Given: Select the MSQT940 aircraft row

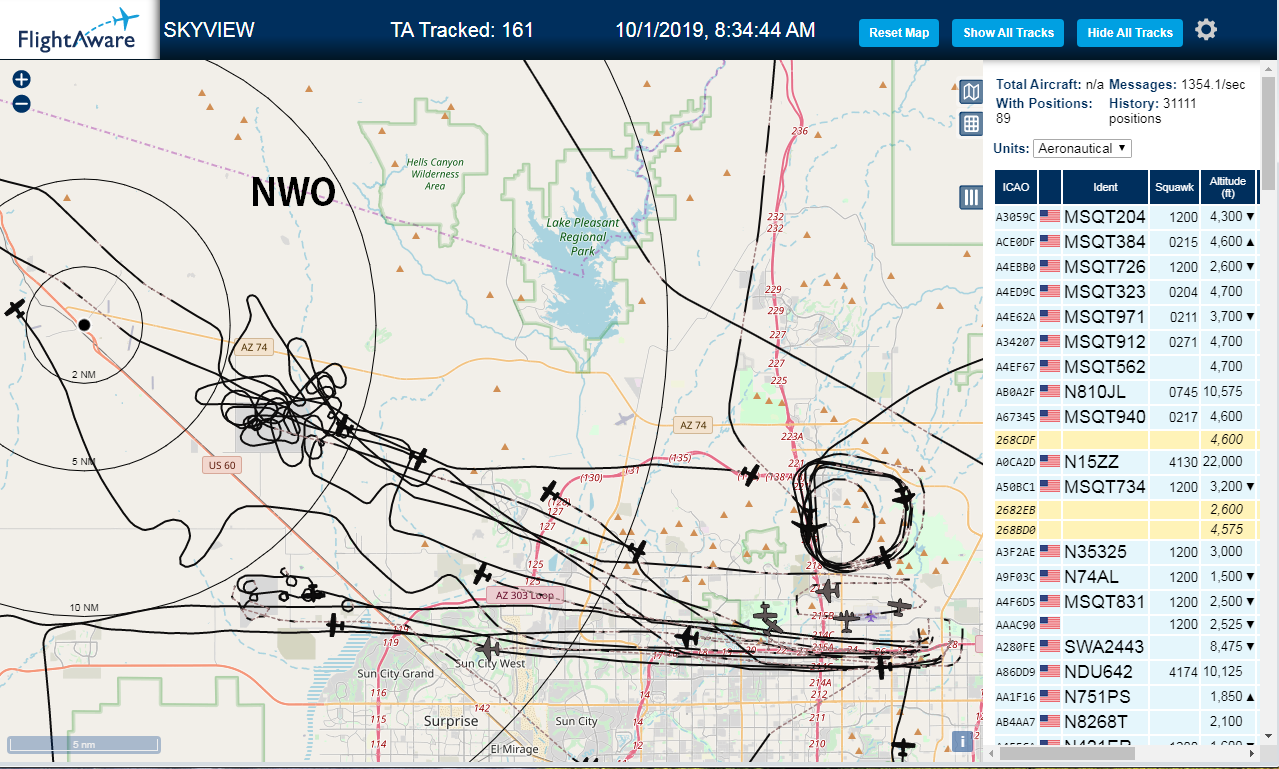Looking at the screenshot, I should [x=1125, y=416].
